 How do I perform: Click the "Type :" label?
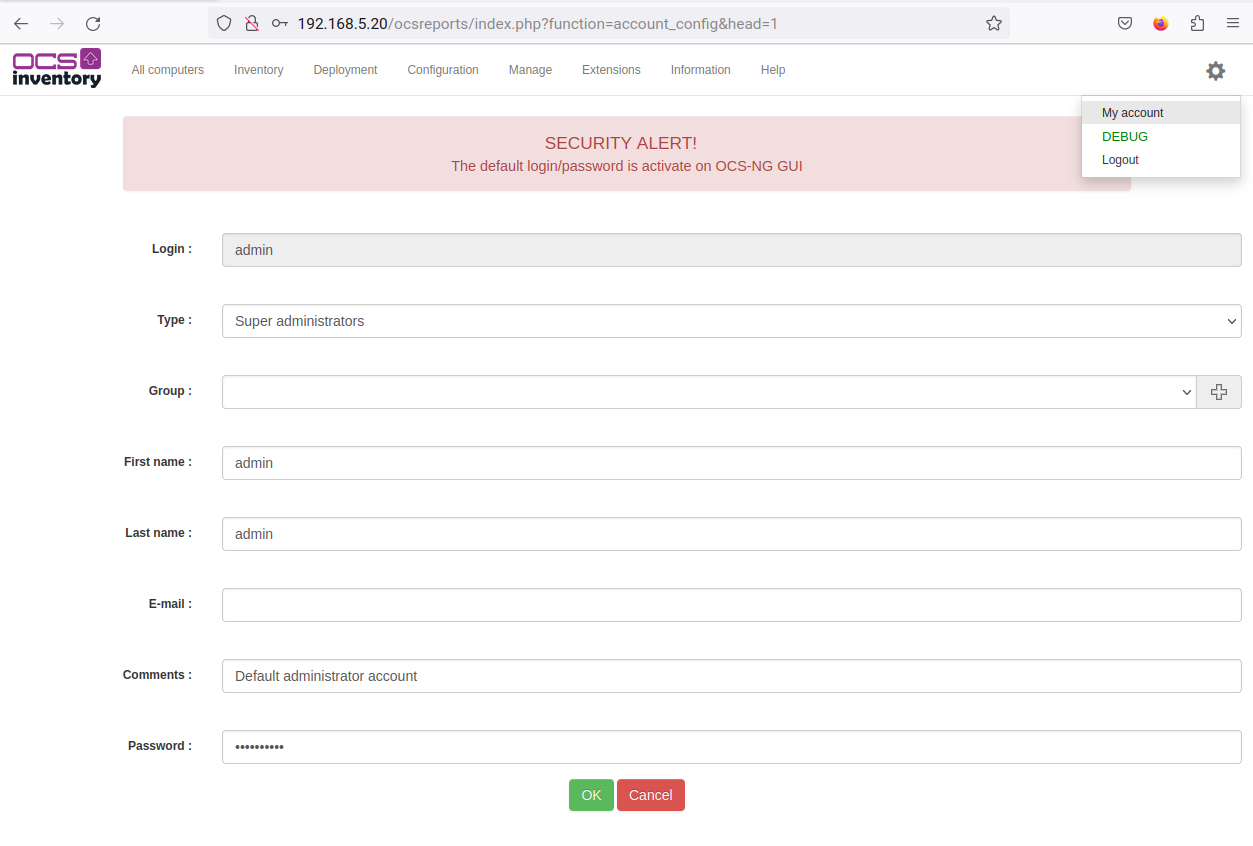point(174,320)
